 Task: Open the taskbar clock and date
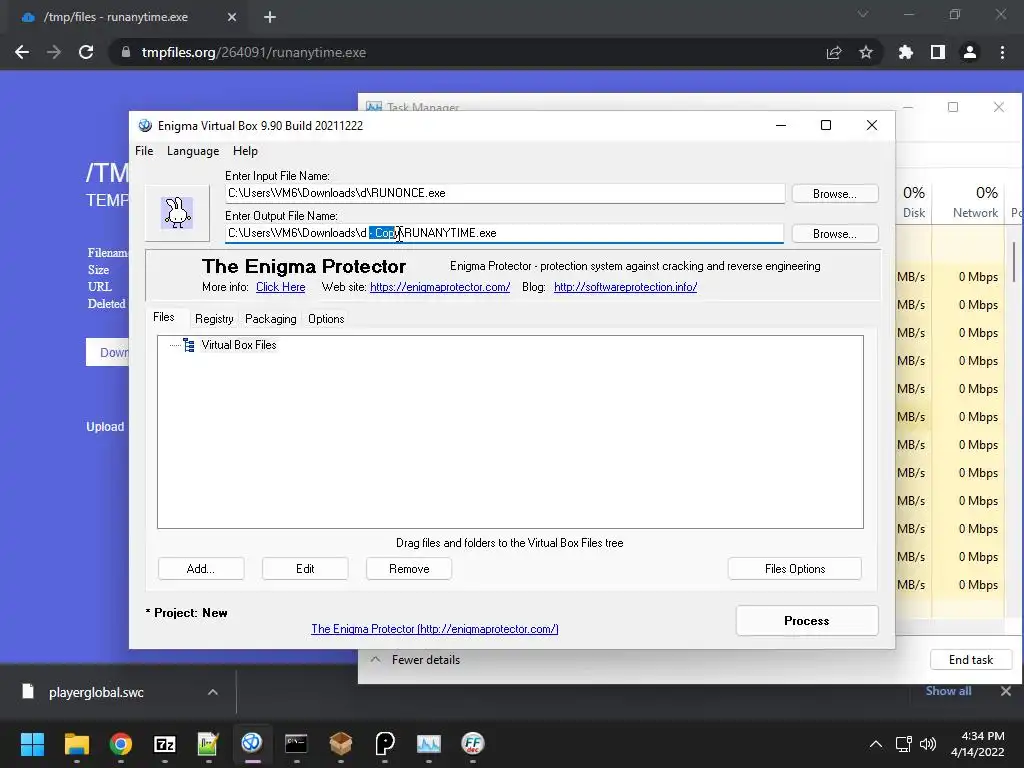[x=978, y=744]
